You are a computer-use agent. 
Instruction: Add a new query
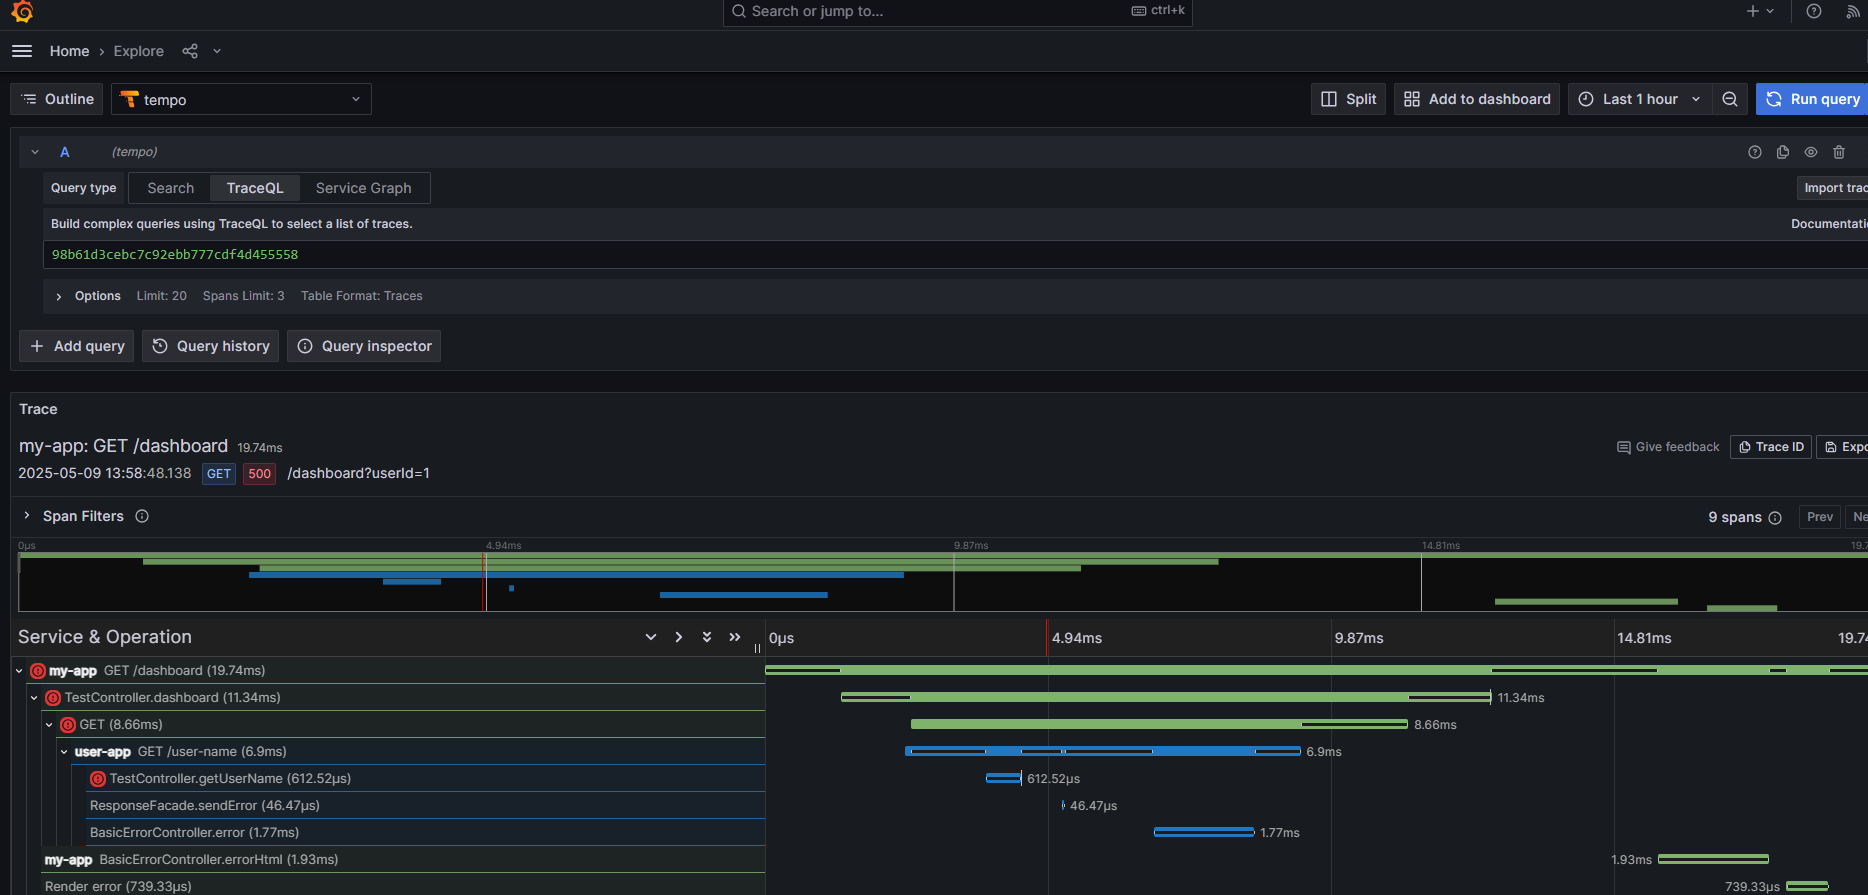(77, 346)
